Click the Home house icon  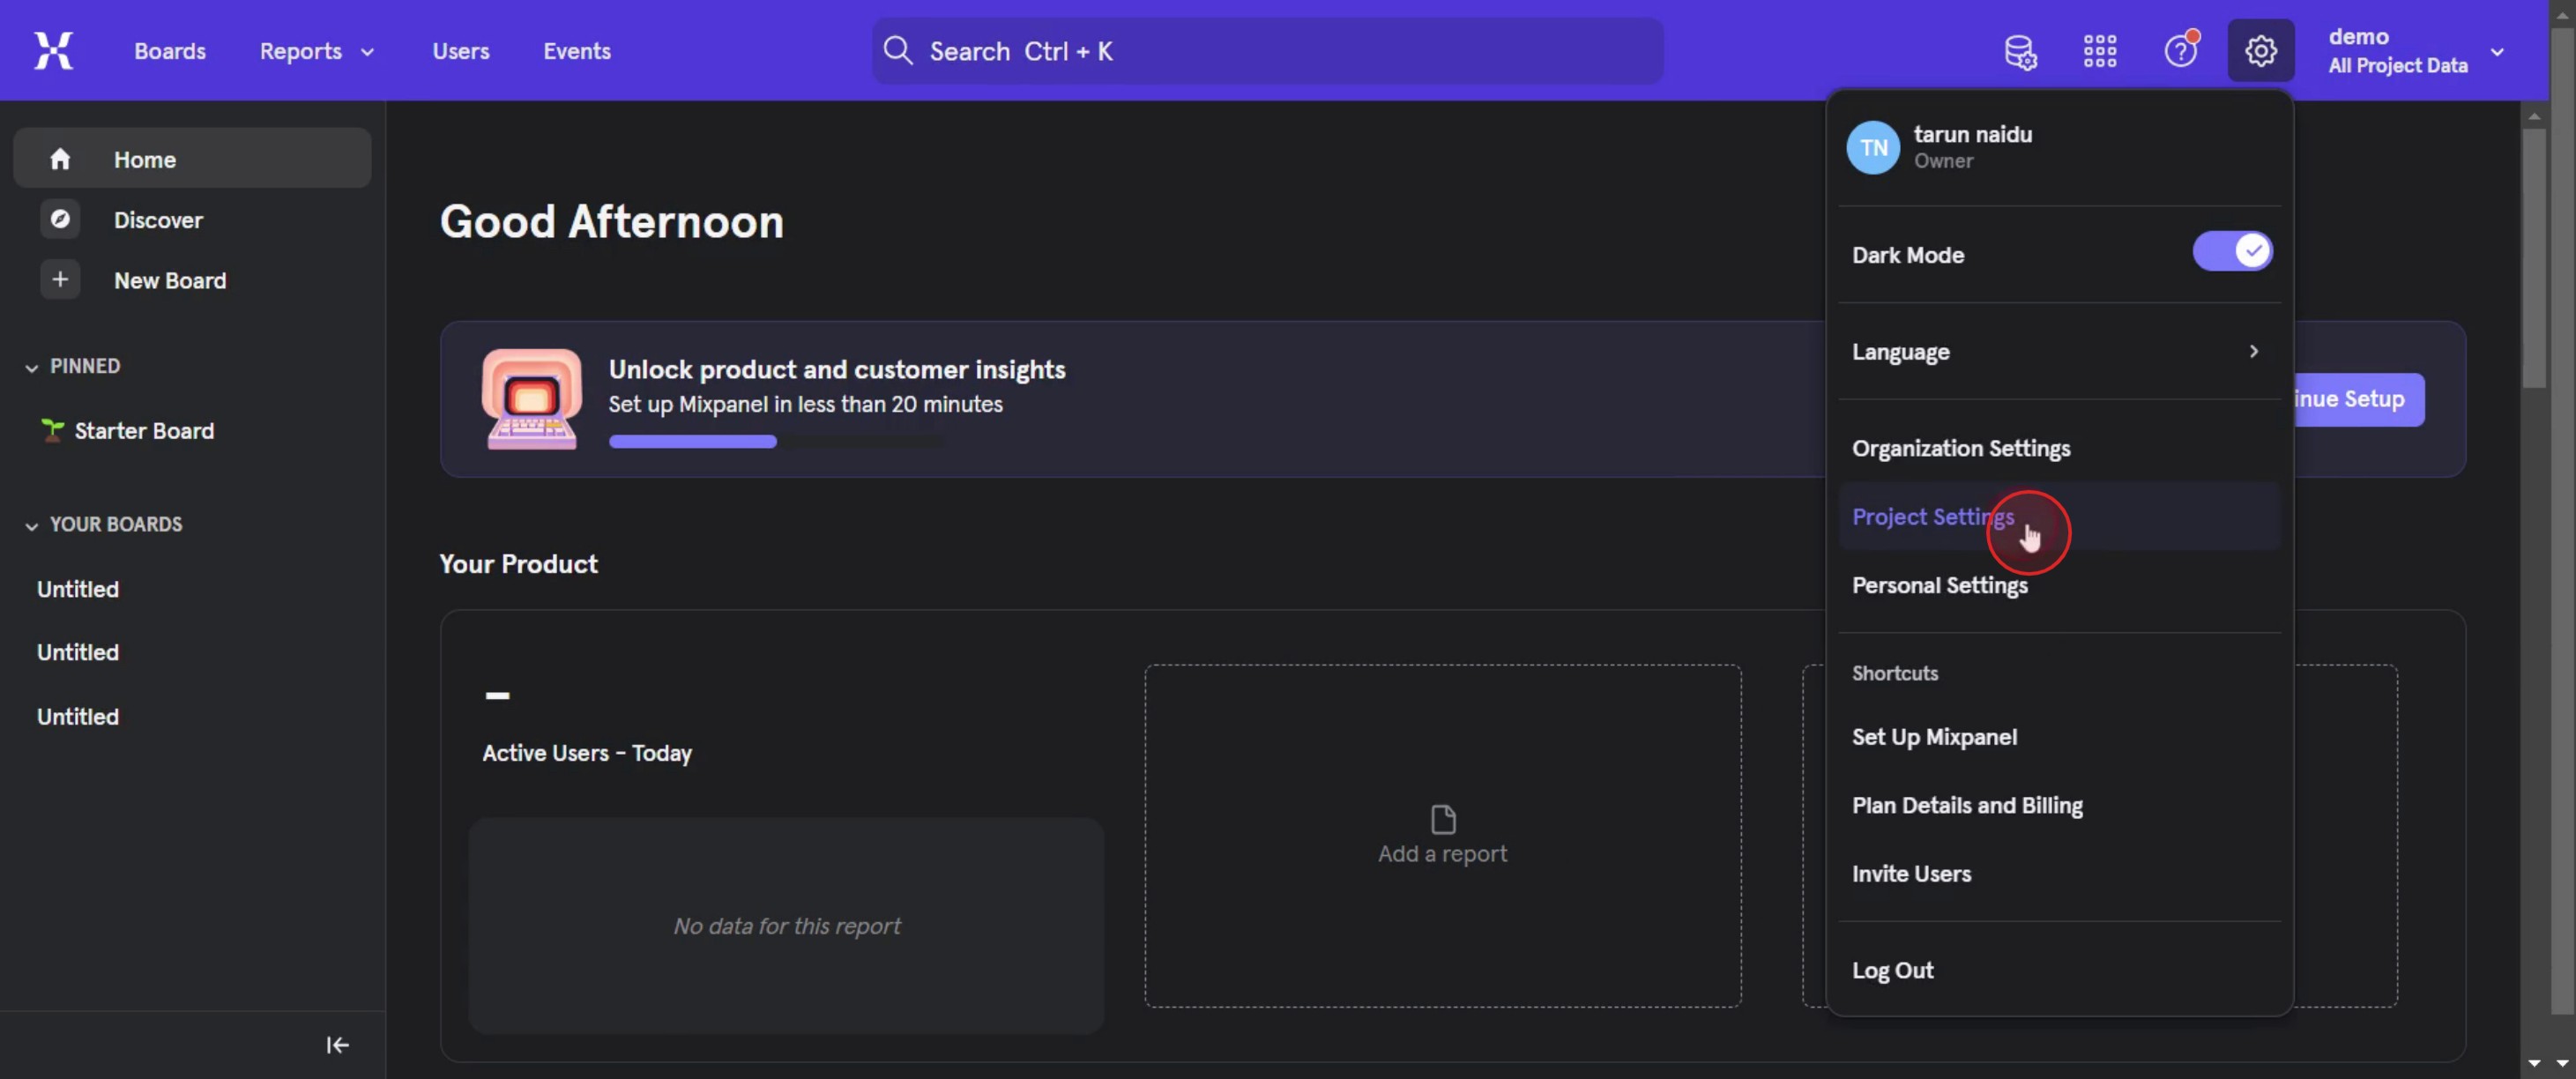60,159
